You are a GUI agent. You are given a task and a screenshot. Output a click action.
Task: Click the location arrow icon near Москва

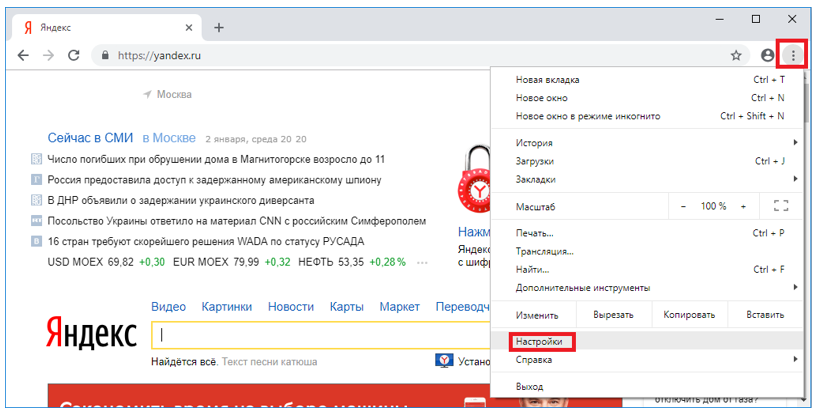click(x=147, y=94)
